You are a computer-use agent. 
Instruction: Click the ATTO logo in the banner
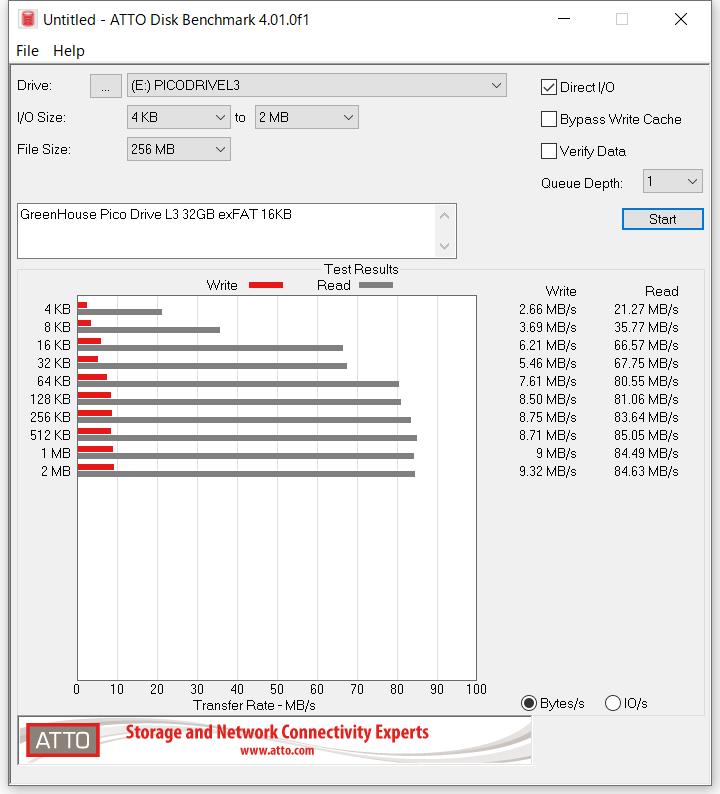point(63,740)
